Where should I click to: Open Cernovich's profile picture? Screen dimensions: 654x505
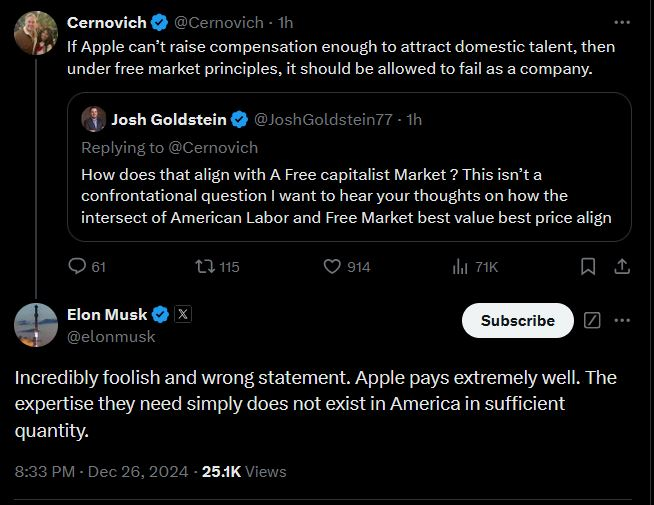pos(35,36)
